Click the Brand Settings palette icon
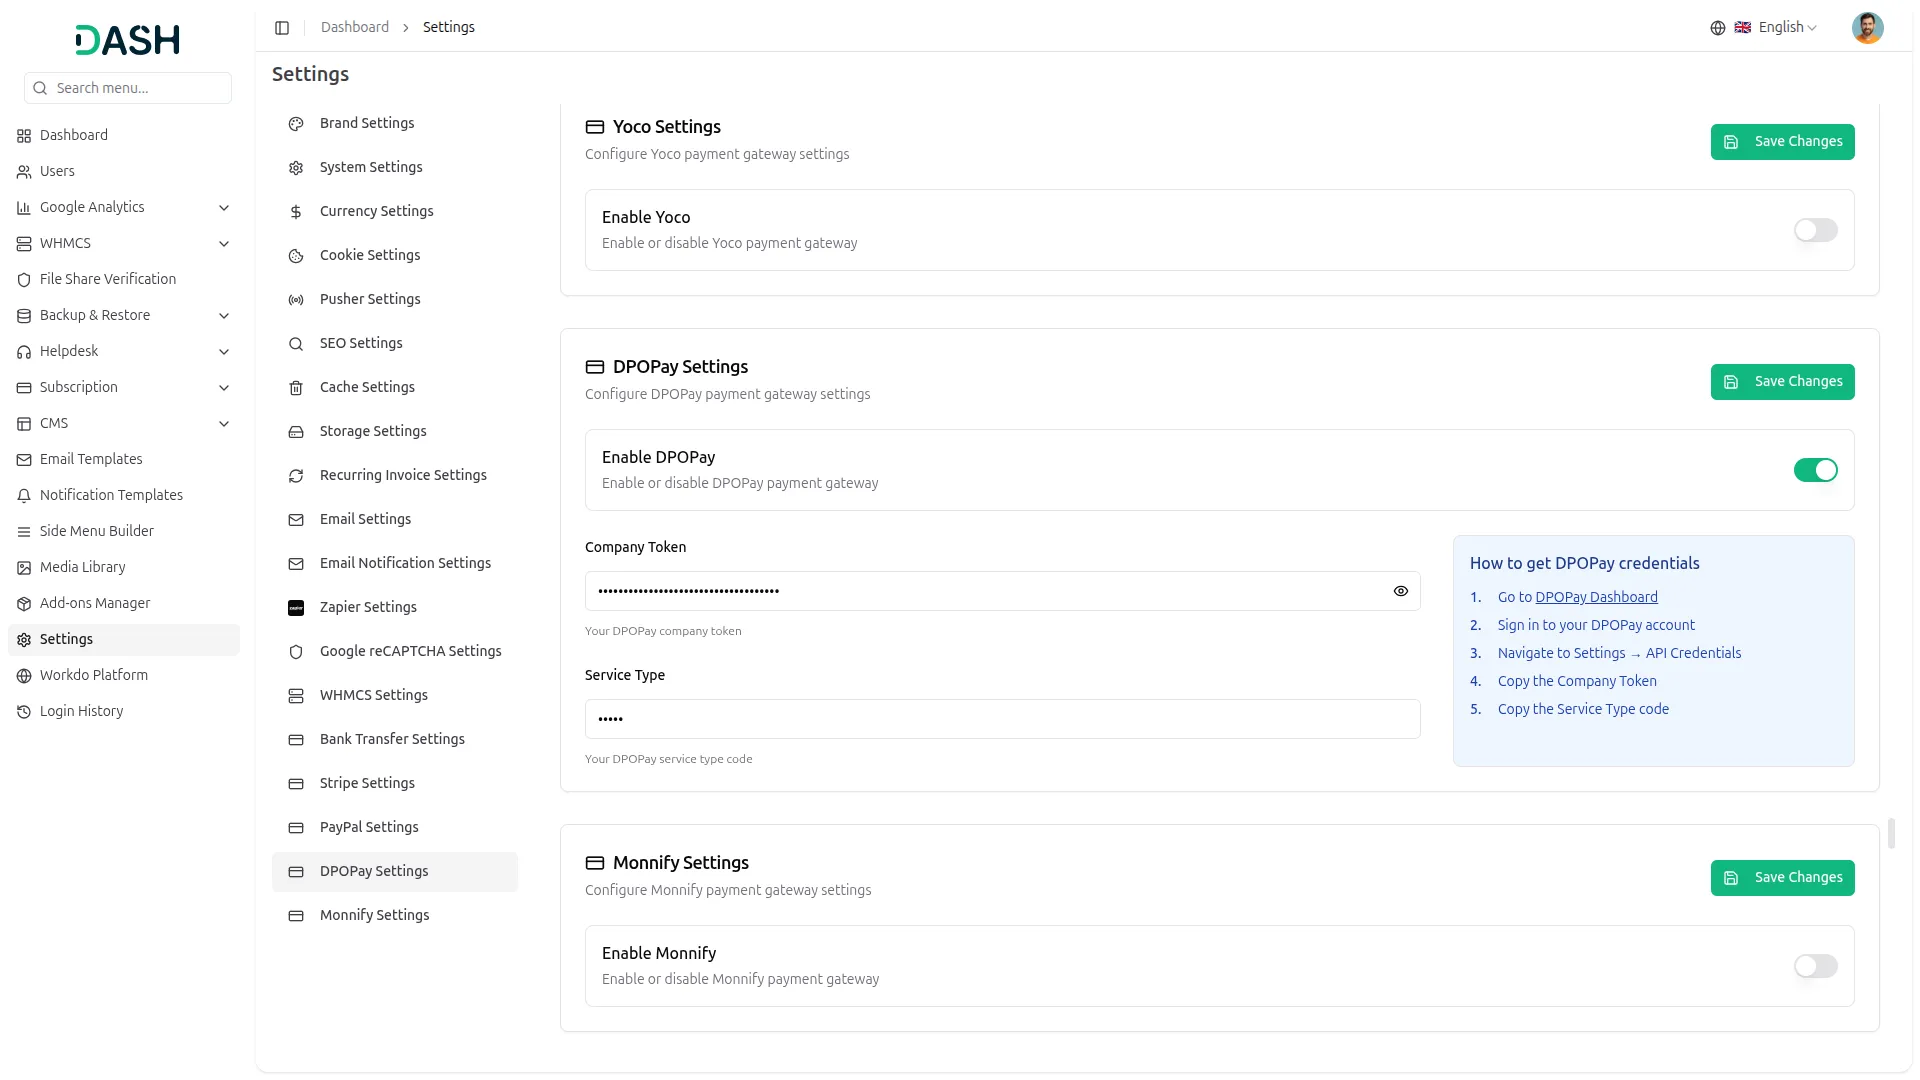 click(x=296, y=124)
